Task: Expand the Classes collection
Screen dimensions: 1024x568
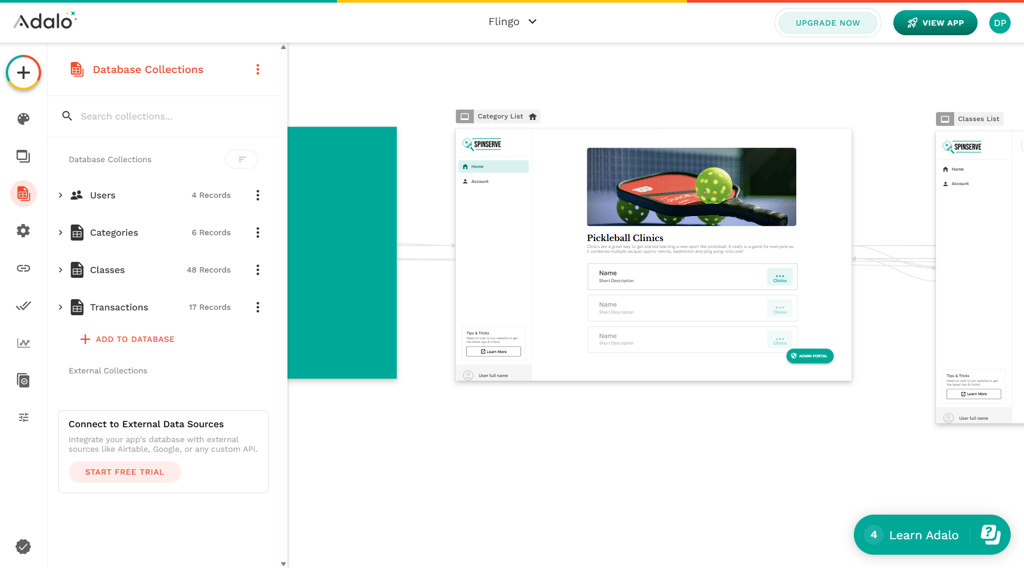Action: pos(61,270)
